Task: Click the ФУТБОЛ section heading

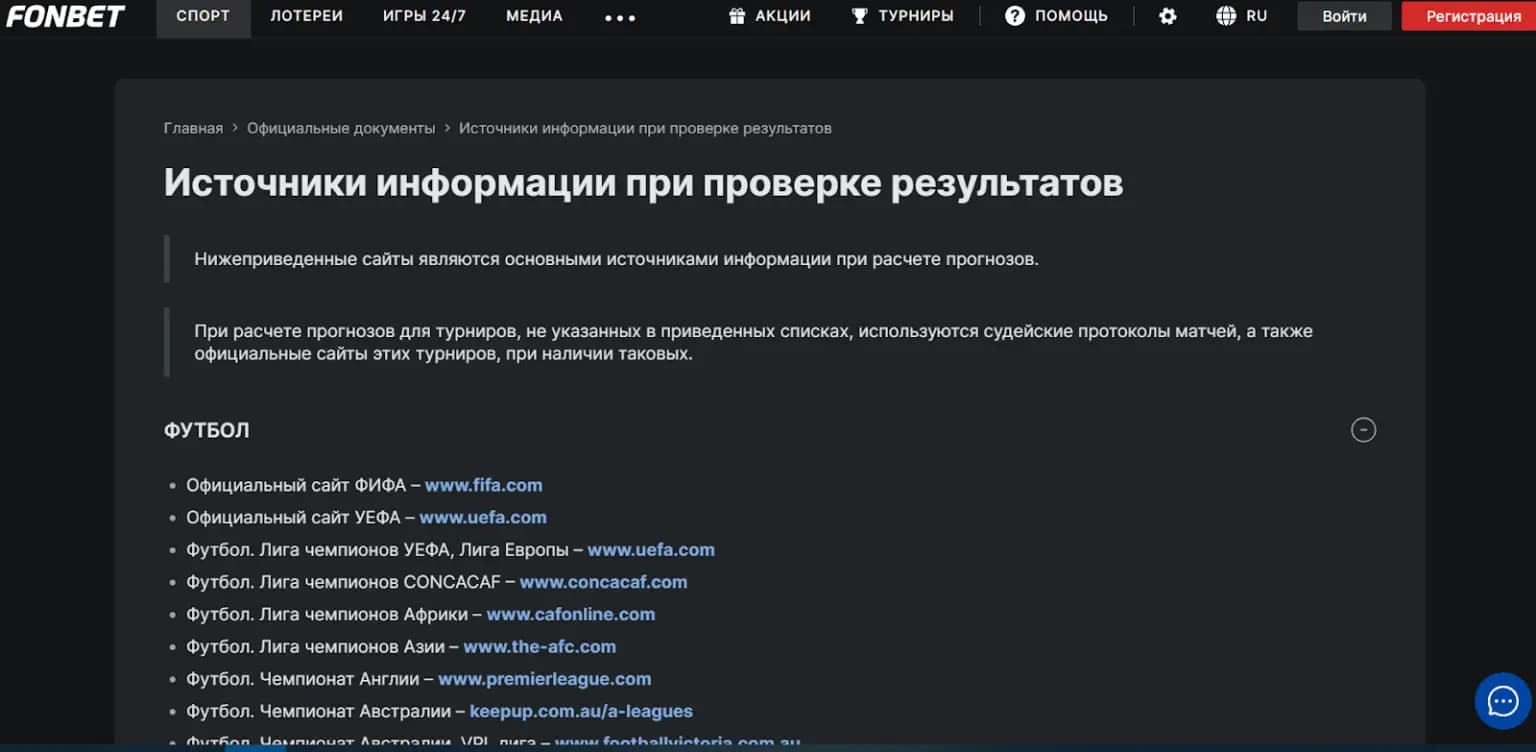Action: (207, 430)
